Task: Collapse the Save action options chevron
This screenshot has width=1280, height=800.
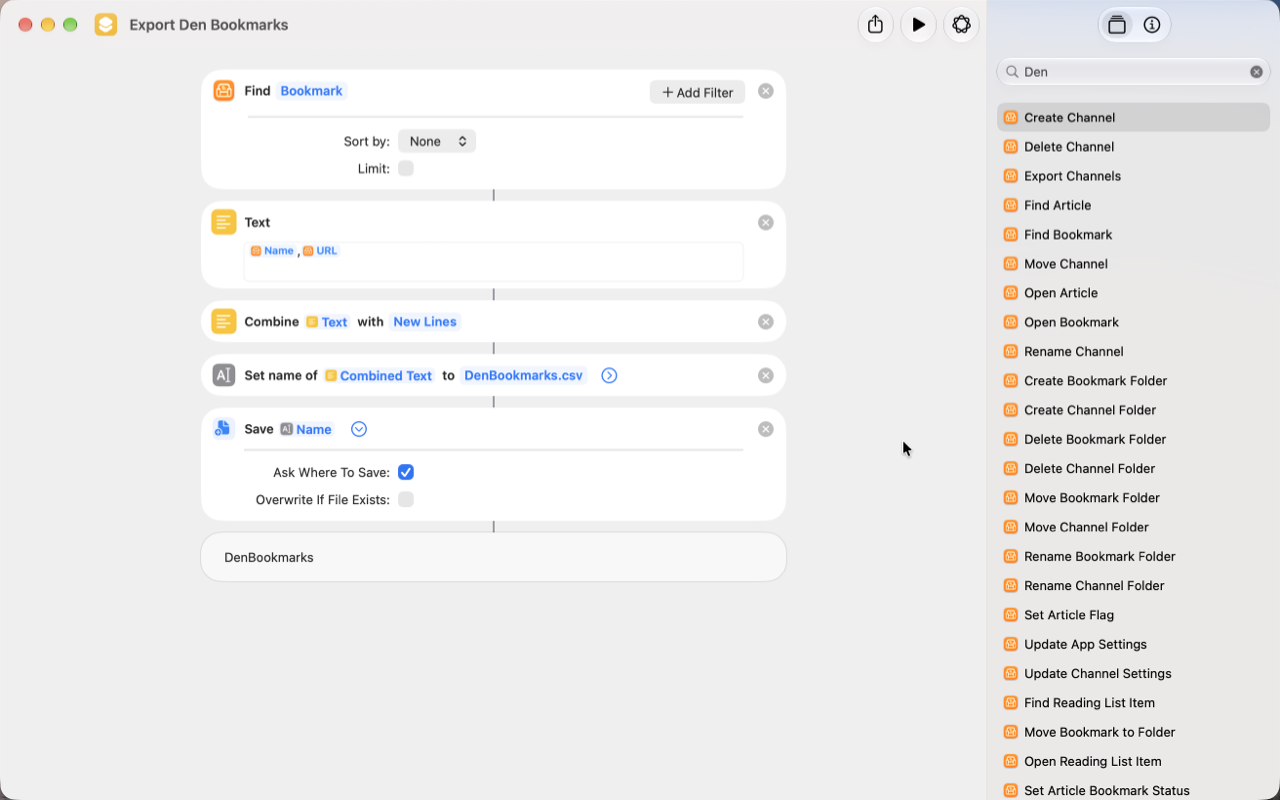Action: point(359,429)
